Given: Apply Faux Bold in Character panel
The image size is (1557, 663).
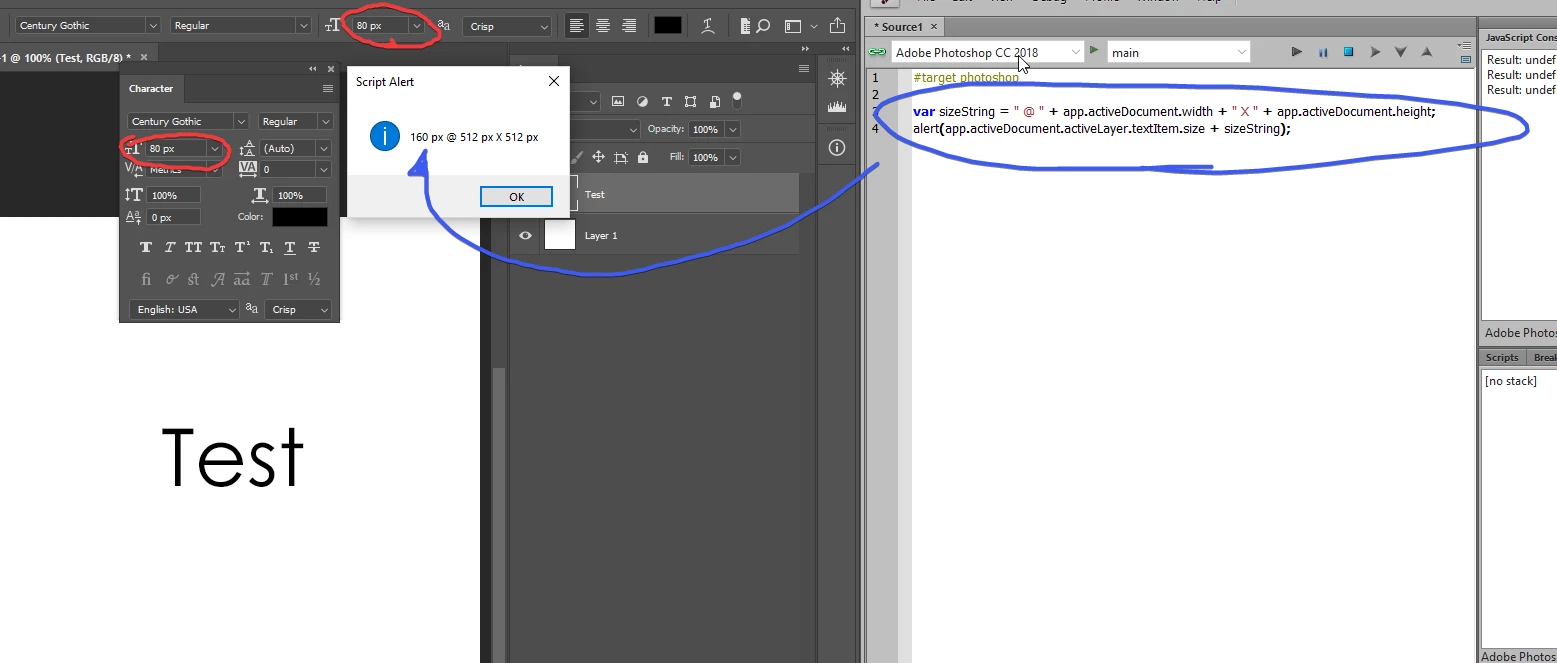Looking at the screenshot, I should pyautogui.click(x=146, y=247).
